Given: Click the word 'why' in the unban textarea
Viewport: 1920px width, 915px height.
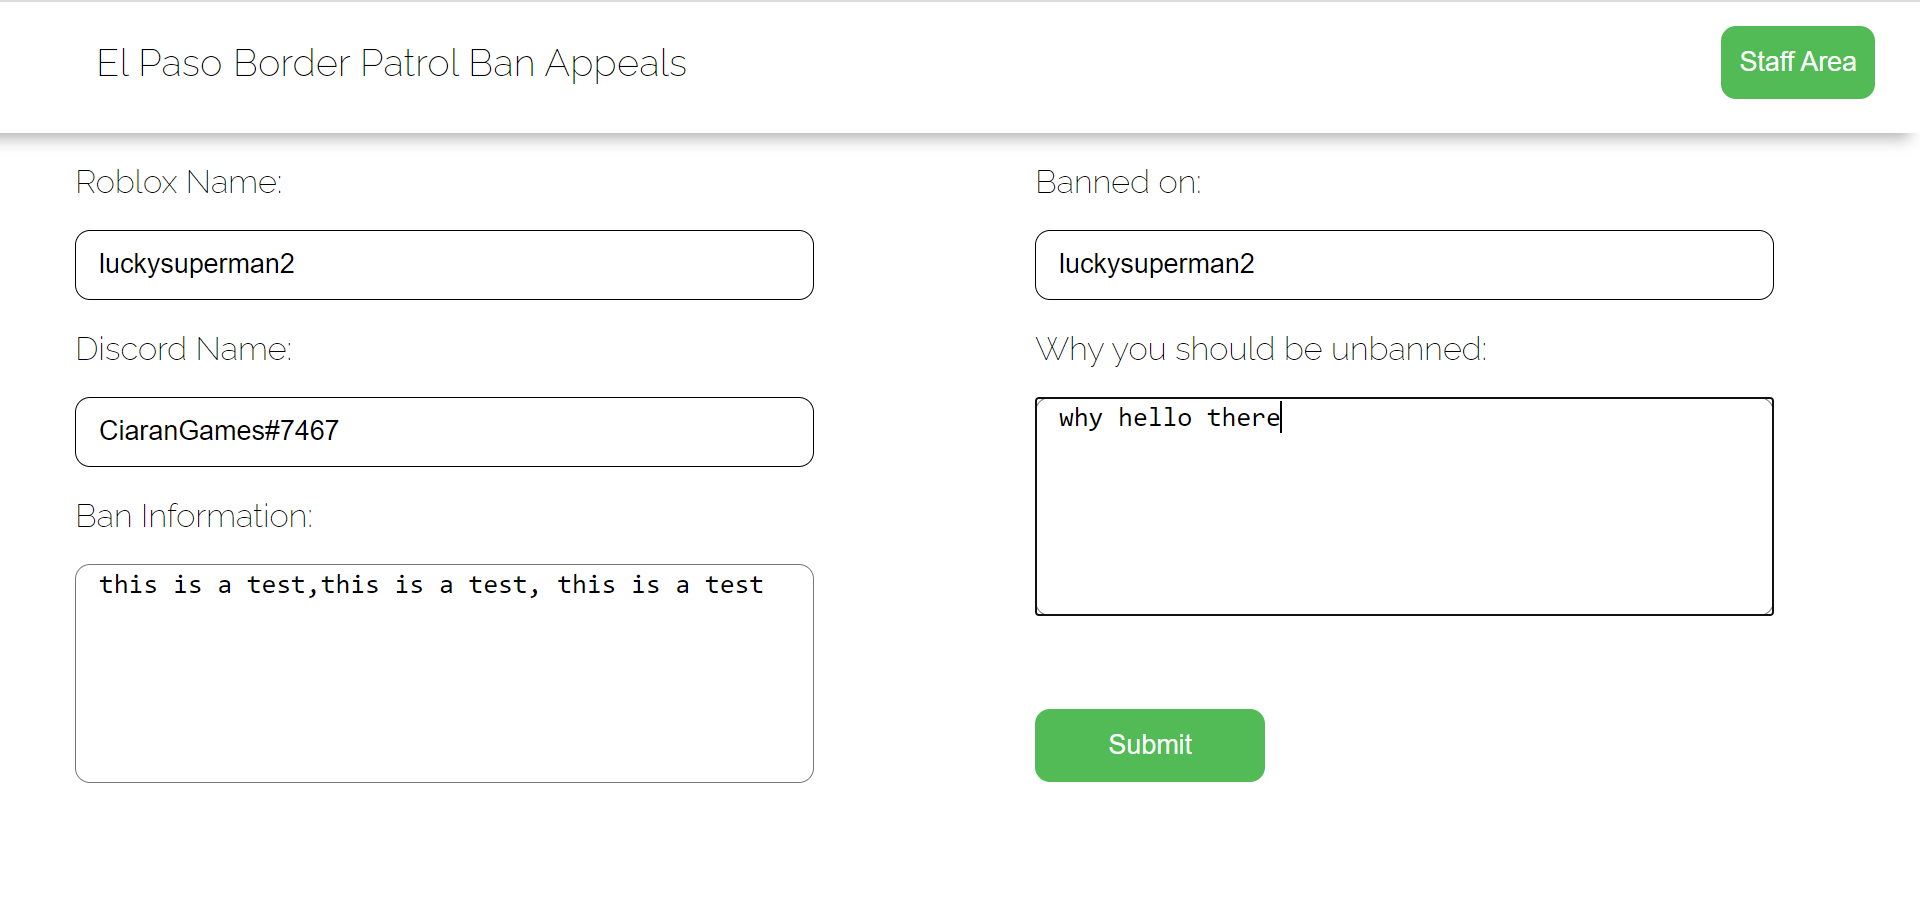Looking at the screenshot, I should 1080,418.
